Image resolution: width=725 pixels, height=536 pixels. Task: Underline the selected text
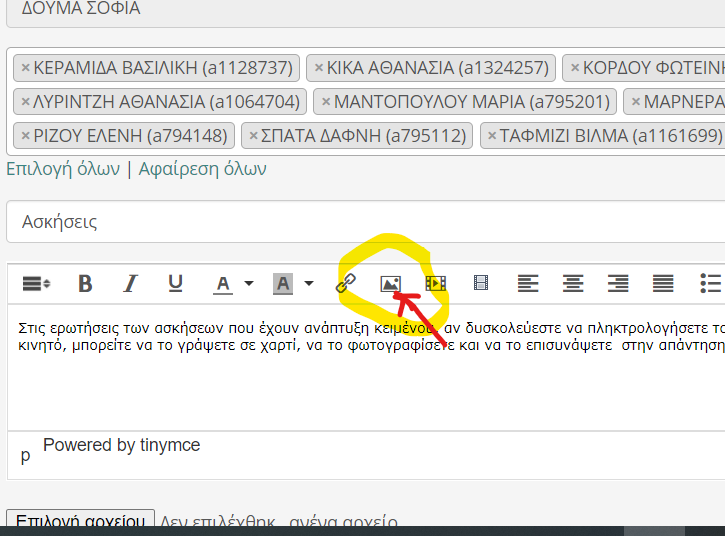[x=175, y=284]
